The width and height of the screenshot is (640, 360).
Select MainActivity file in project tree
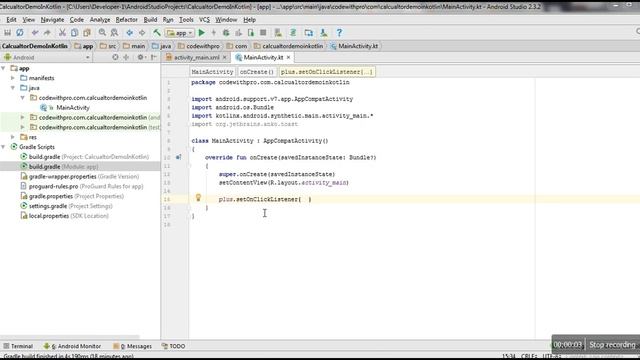pyautogui.click(x=73, y=107)
